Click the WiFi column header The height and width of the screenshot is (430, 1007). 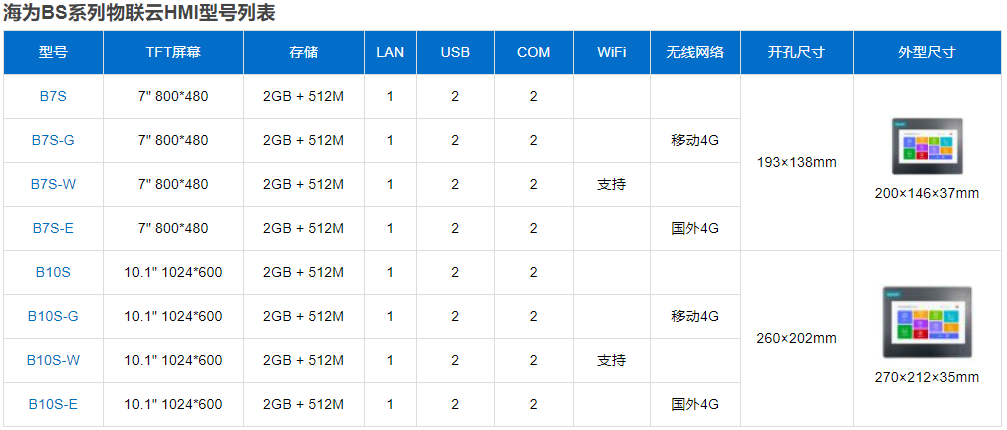[x=611, y=53]
